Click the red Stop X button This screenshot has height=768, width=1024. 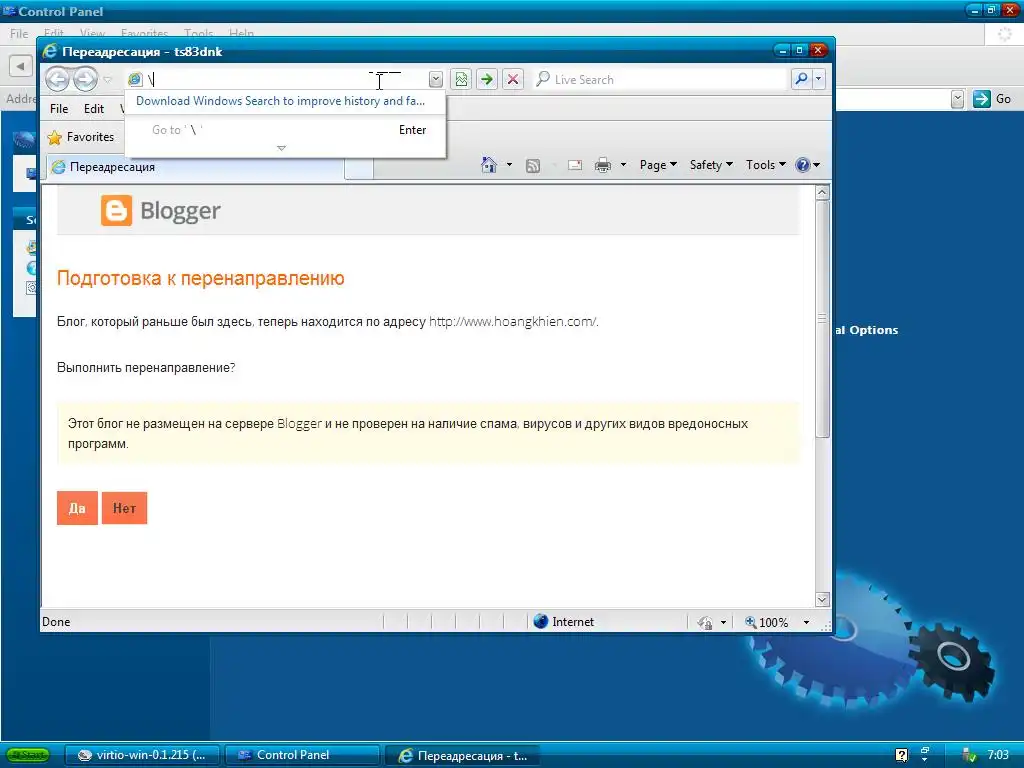pyautogui.click(x=513, y=80)
